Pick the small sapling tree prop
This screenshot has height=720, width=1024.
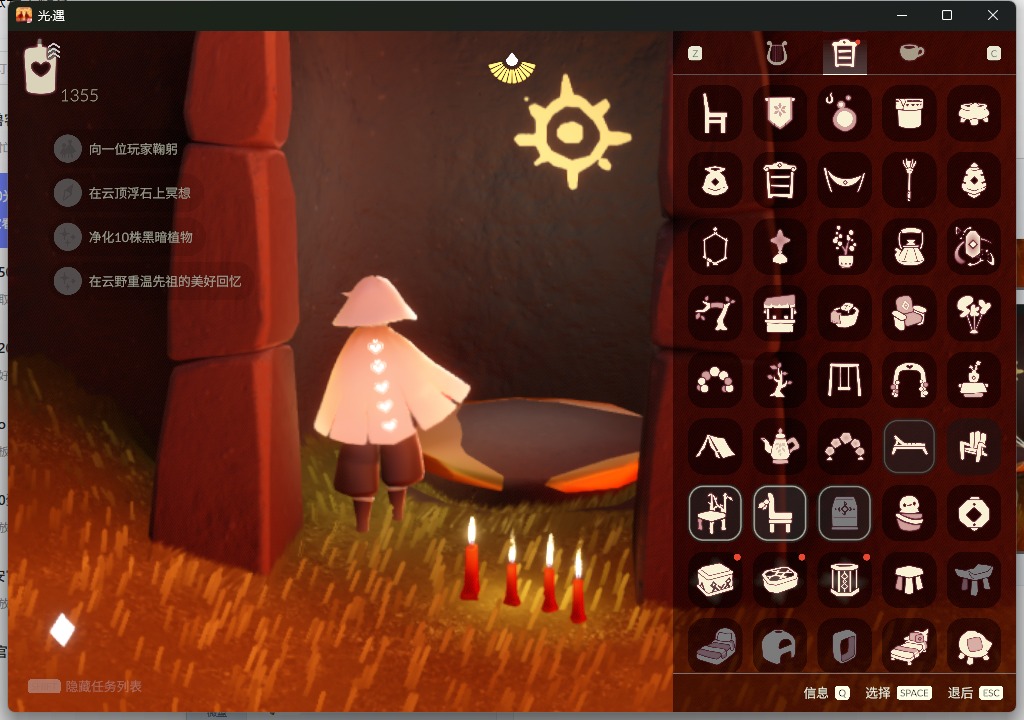coord(779,380)
